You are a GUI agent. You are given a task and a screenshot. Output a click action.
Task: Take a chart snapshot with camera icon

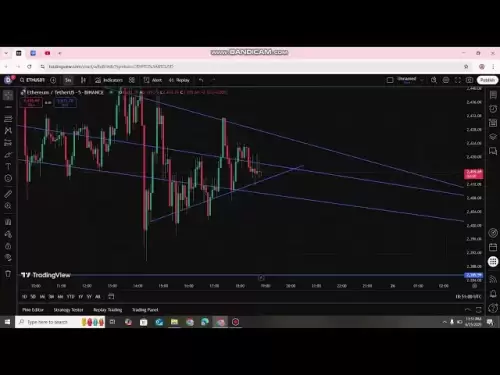click(x=469, y=80)
